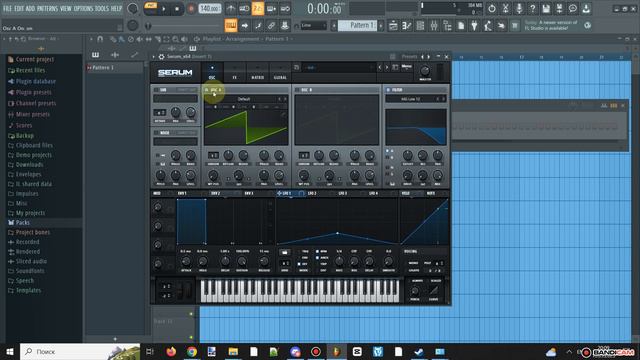Open LFO shape folder icon

click(284, 253)
